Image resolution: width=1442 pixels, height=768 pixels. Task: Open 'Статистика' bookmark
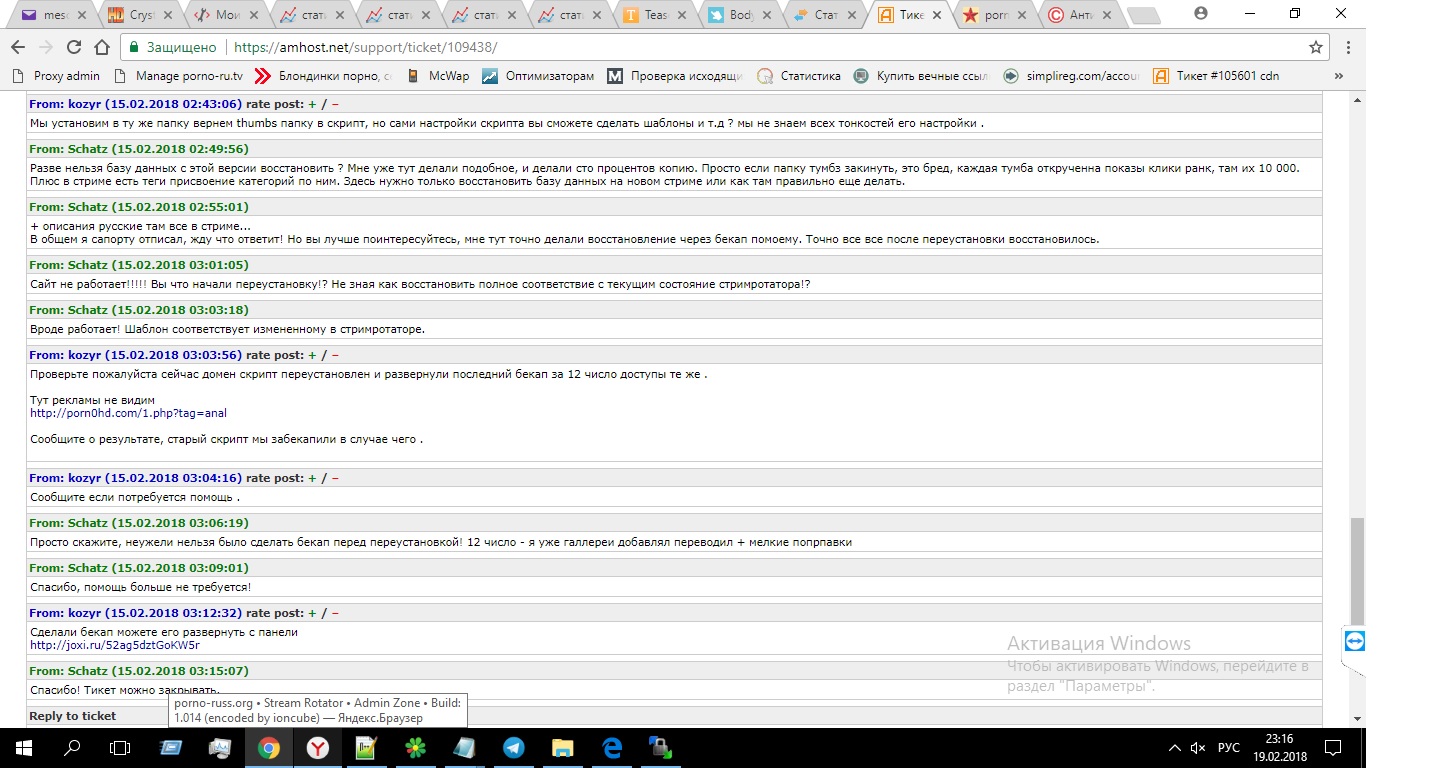(x=799, y=75)
